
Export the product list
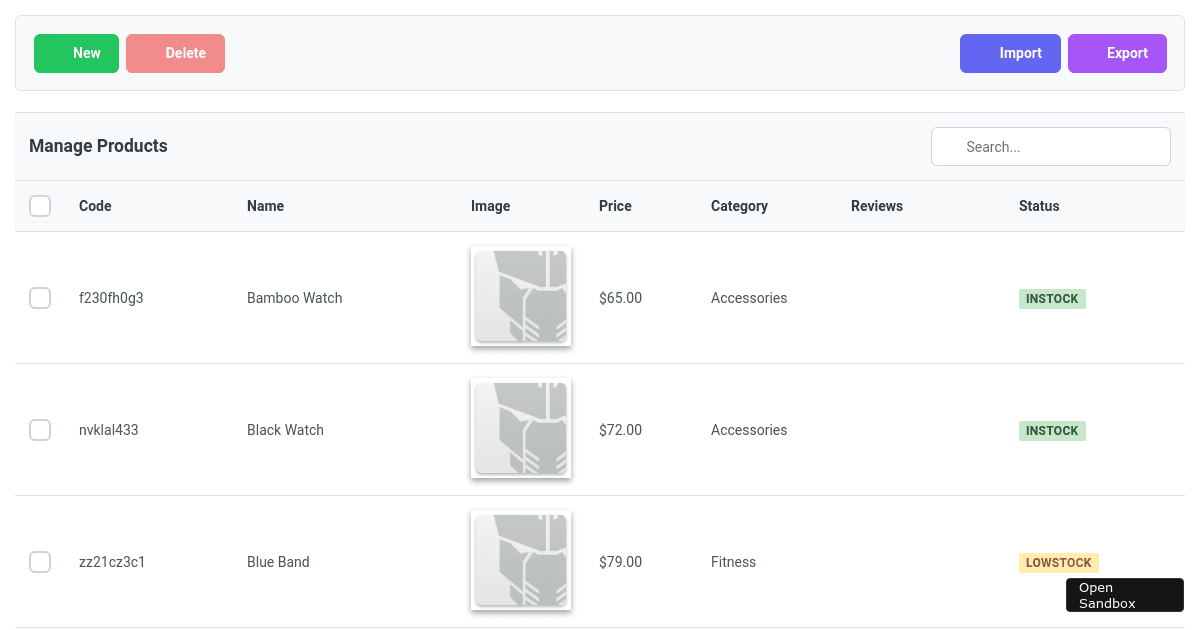[x=1117, y=54]
